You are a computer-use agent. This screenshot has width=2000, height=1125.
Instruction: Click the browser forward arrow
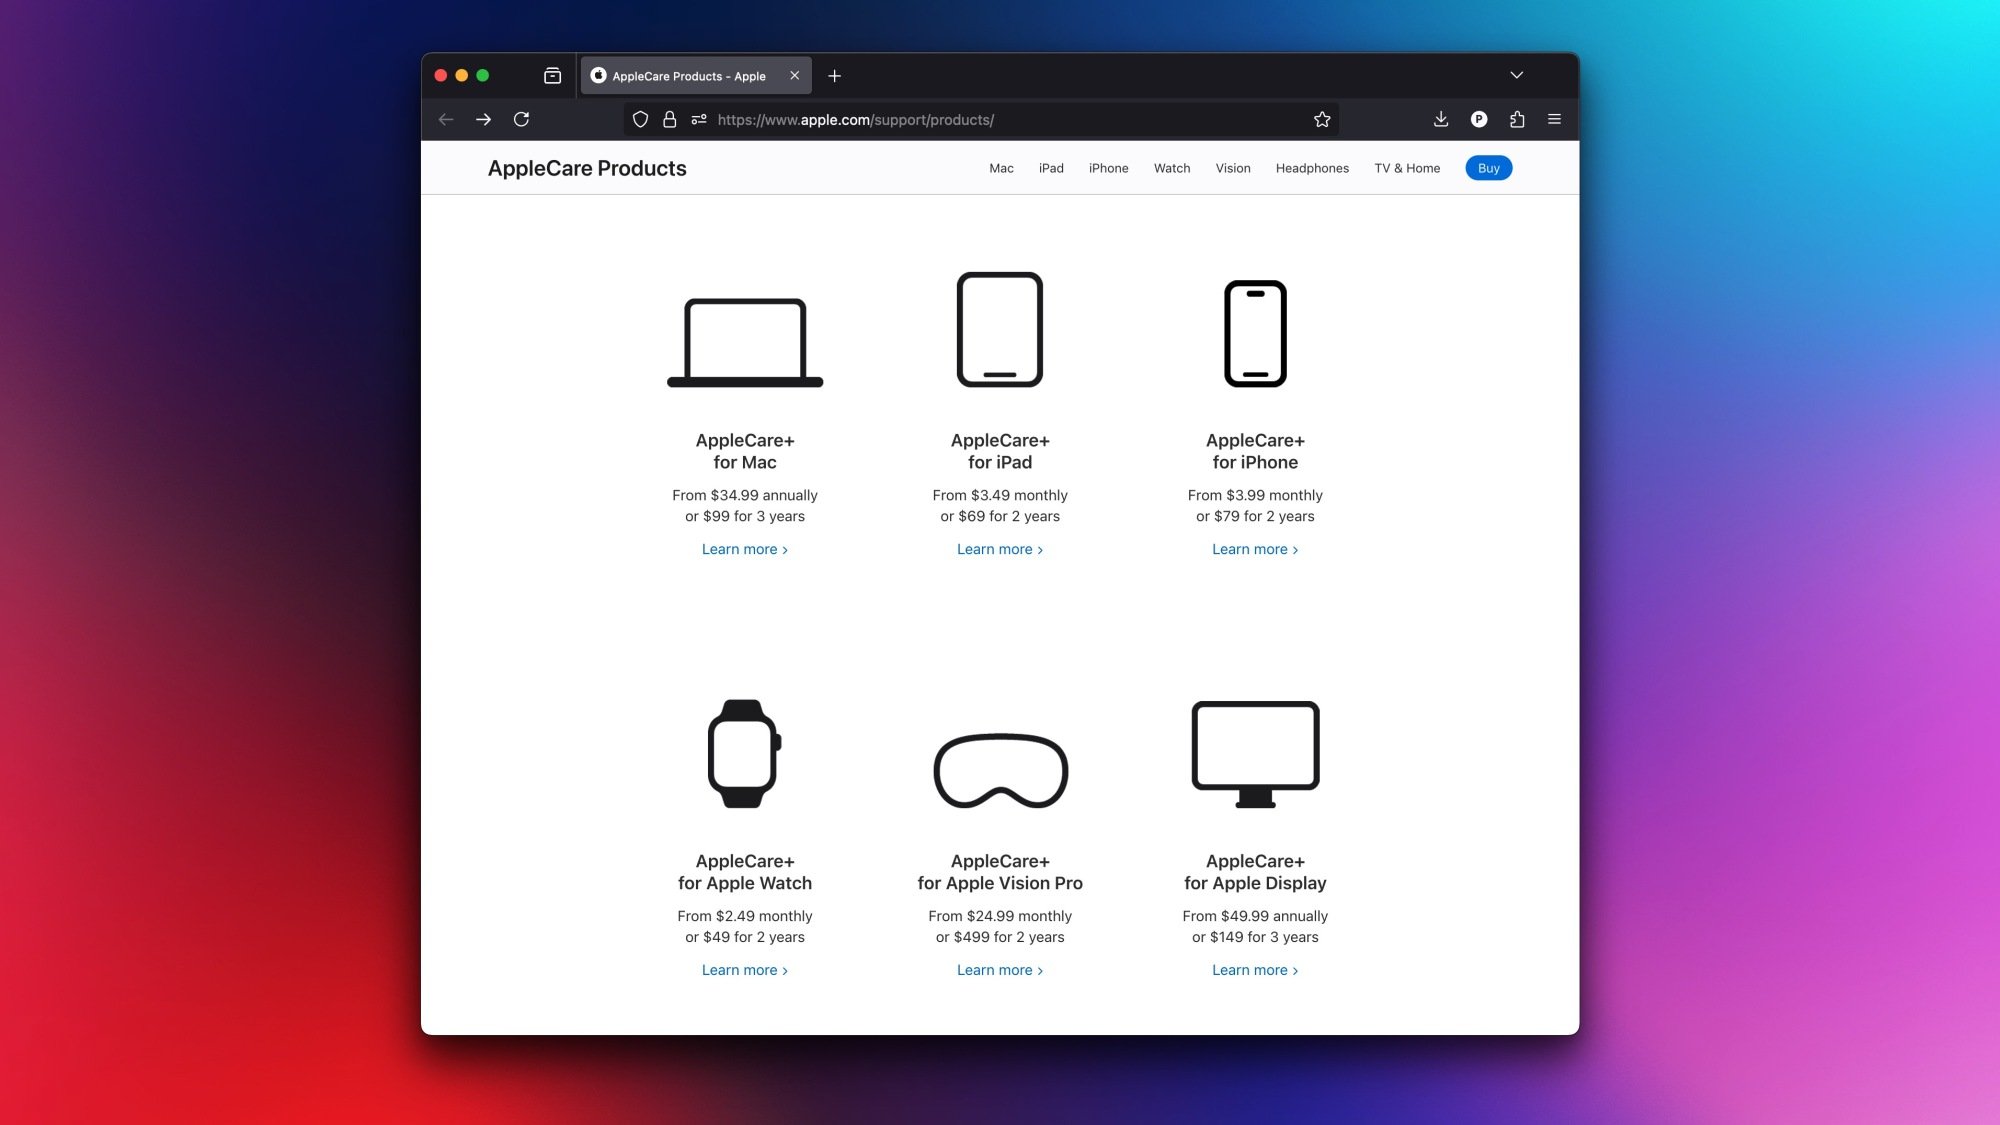pyautogui.click(x=484, y=120)
